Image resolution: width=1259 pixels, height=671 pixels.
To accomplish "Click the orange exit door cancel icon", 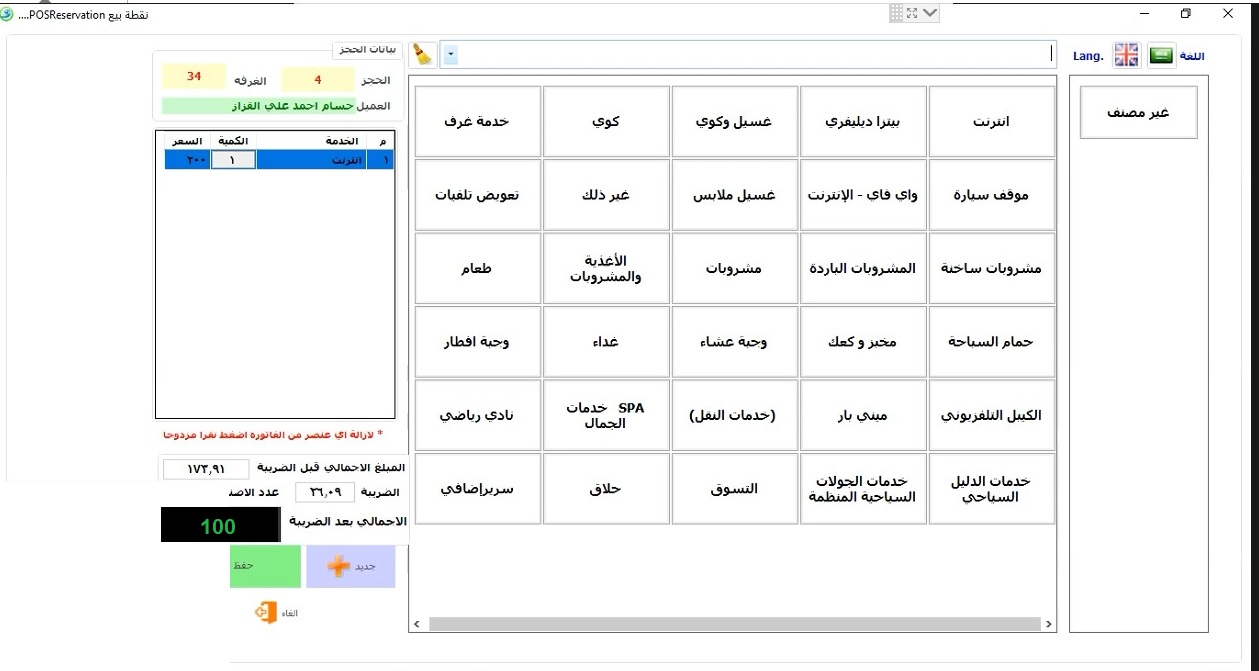I will (x=265, y=613).
